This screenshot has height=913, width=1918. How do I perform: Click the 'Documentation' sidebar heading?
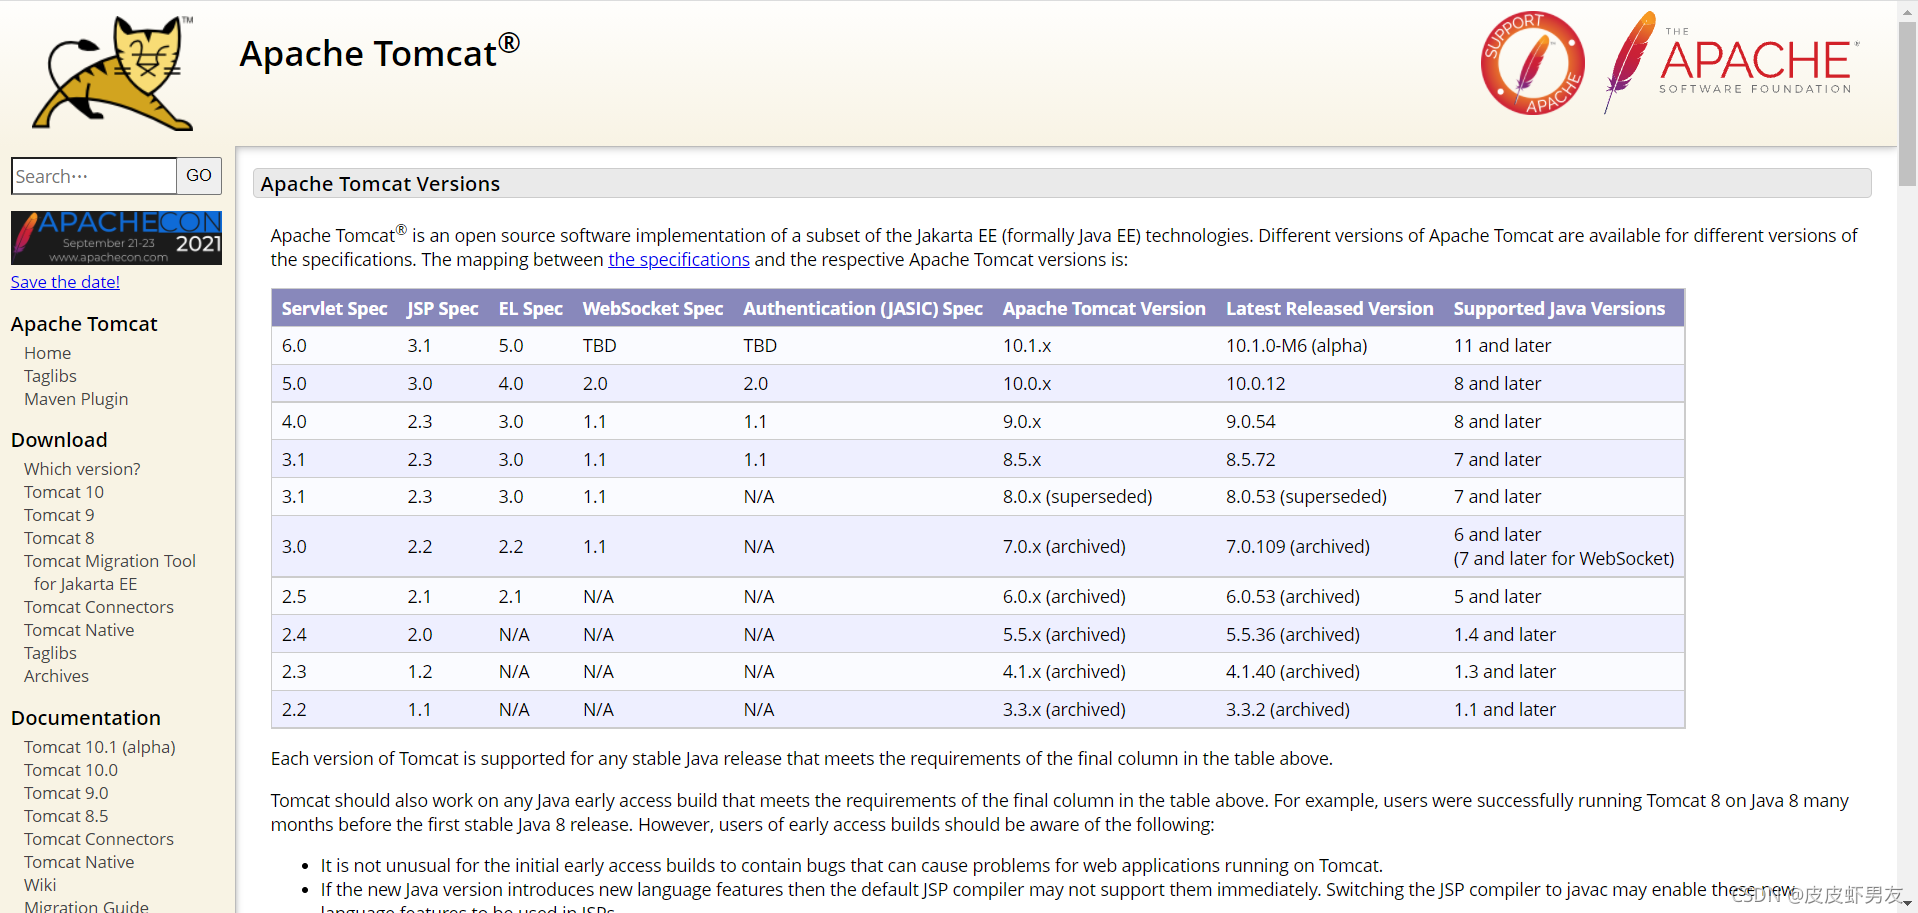coord(86,718)
